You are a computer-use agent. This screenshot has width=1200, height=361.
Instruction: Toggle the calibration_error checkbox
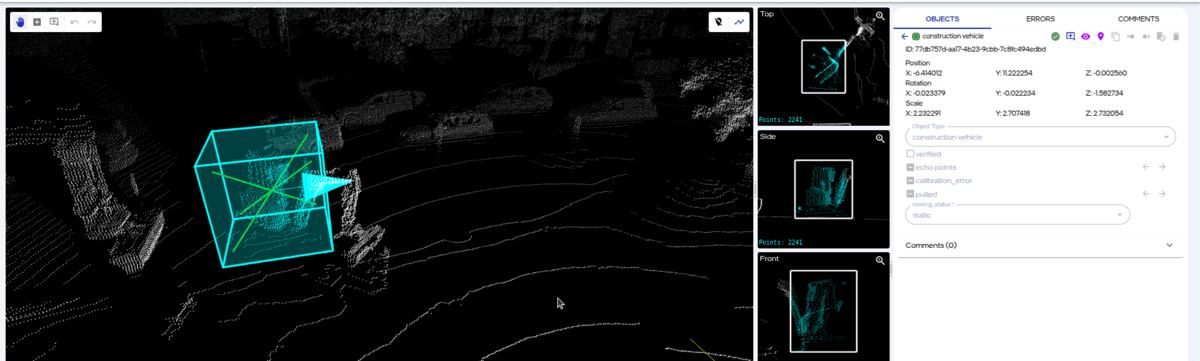909,181
